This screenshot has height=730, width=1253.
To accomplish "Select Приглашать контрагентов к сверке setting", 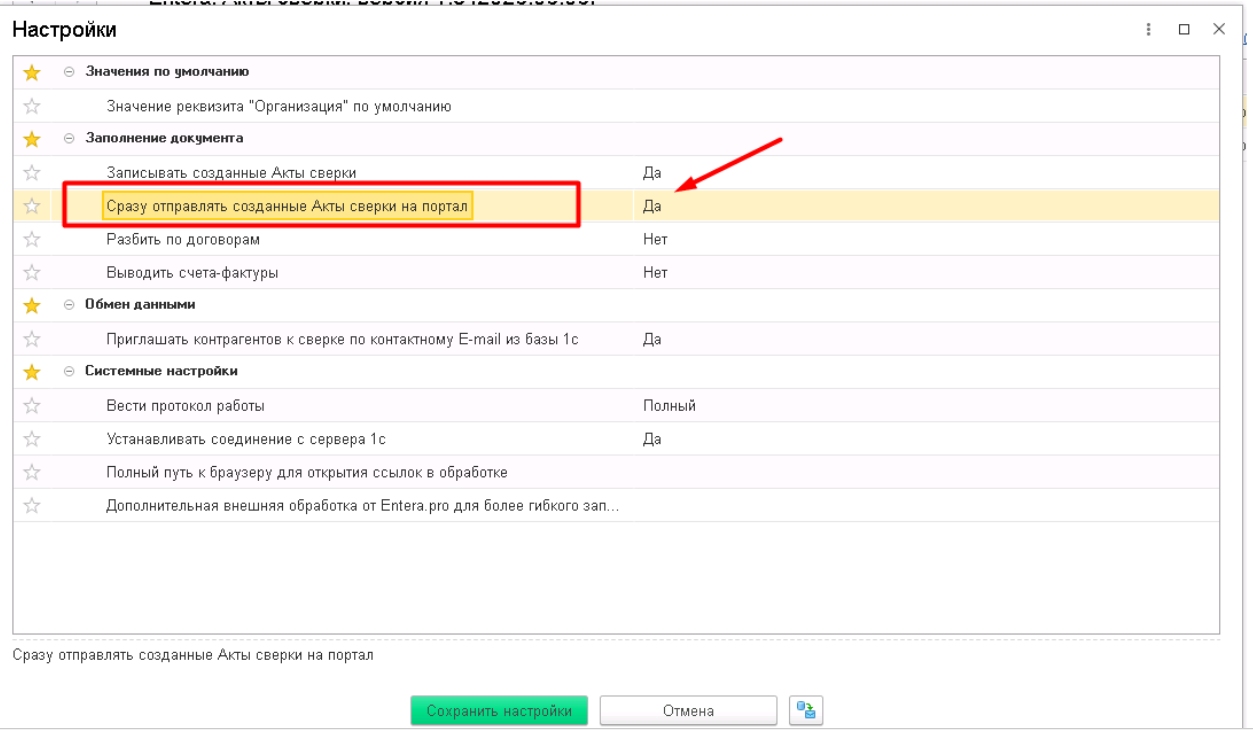I will point(342,339).
